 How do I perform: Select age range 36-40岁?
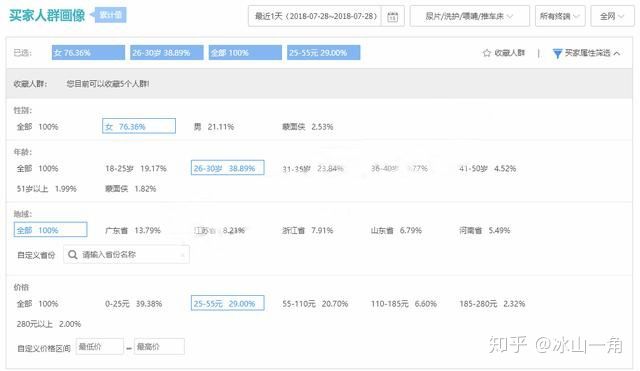point(399,169)
